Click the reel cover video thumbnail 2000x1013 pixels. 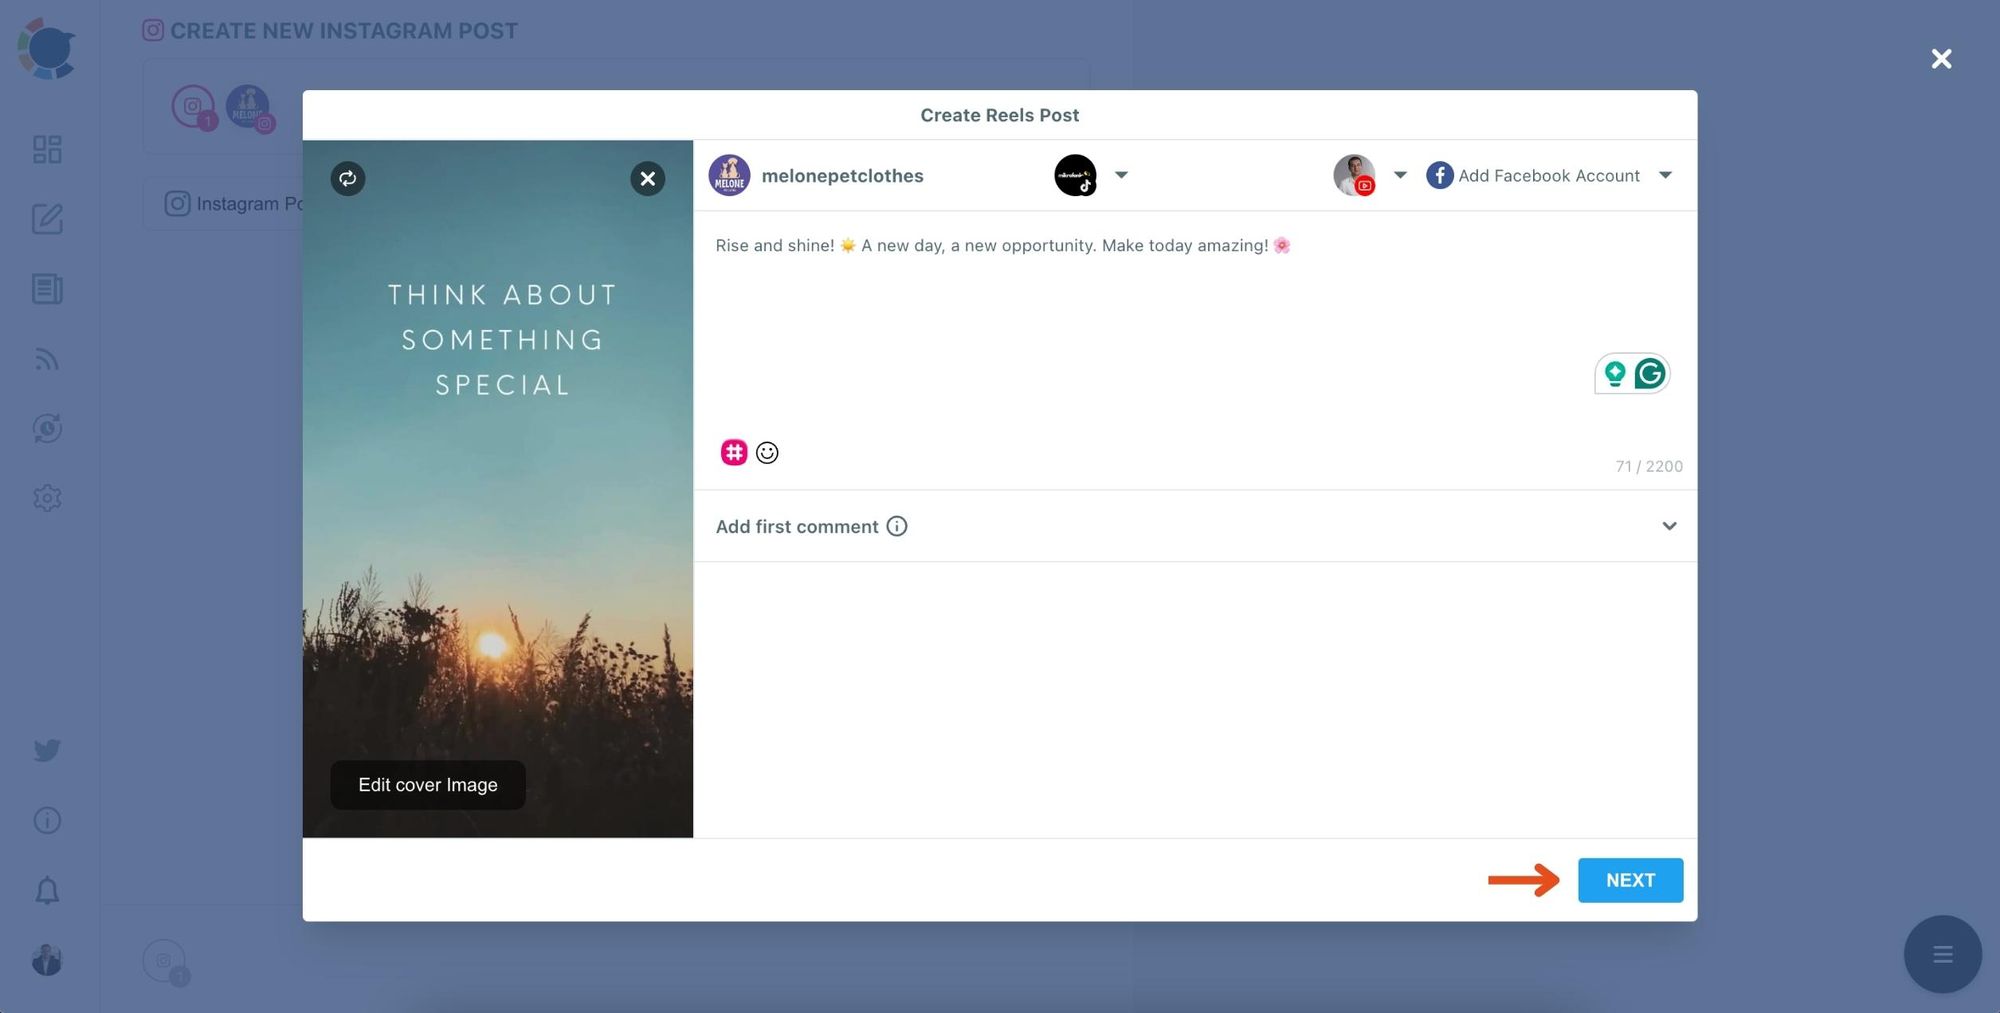pos(498,489)
